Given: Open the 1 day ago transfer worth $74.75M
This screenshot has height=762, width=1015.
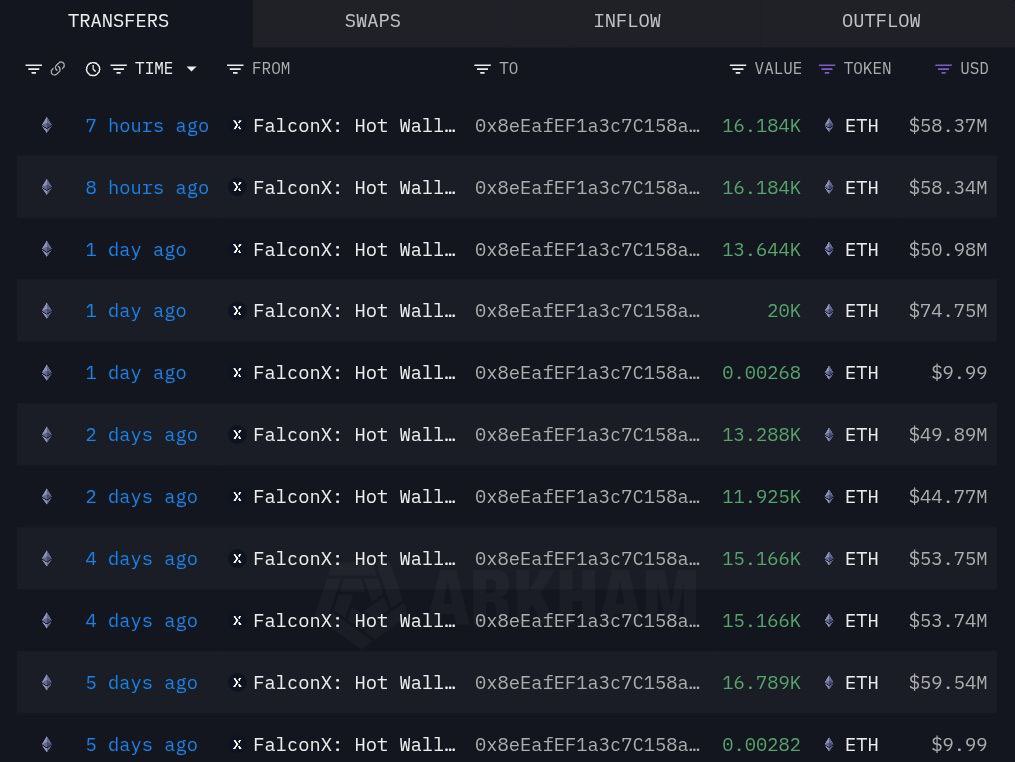Looking at the screenshot, I should pyautogui.click(x=136, y=311).
